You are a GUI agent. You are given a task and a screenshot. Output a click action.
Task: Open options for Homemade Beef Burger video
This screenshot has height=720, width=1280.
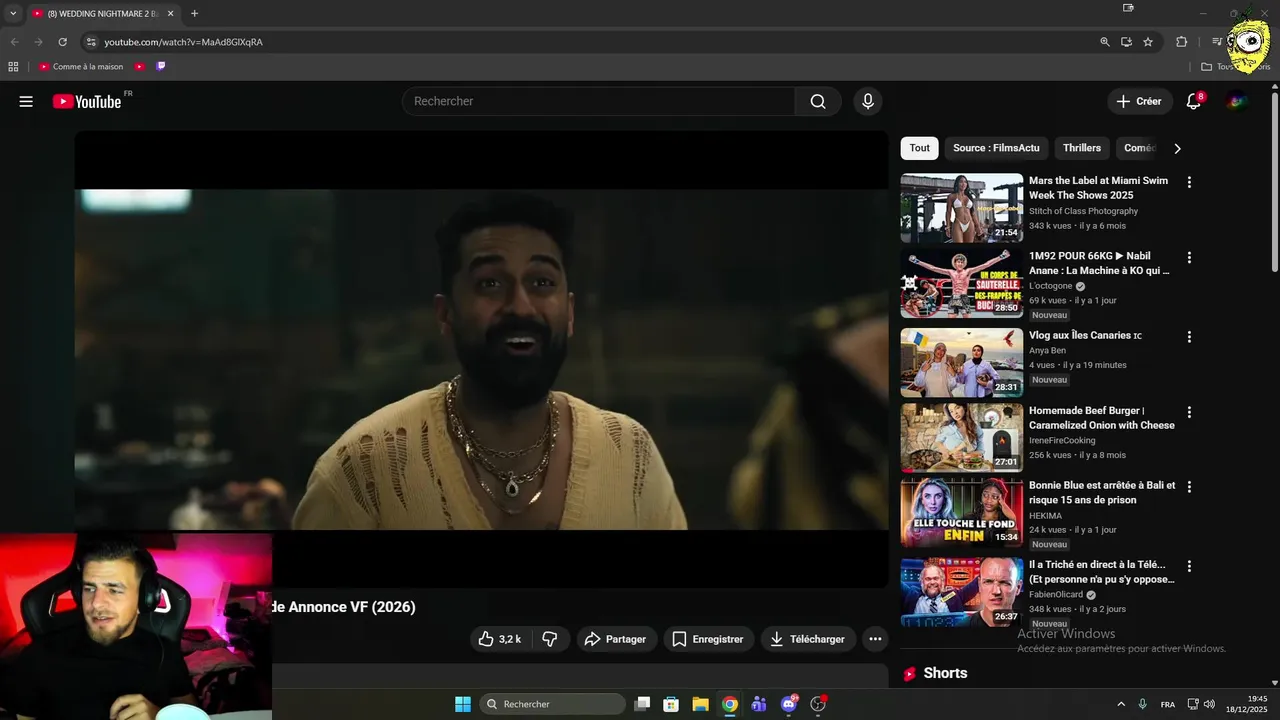click(x=1189, y=412)
